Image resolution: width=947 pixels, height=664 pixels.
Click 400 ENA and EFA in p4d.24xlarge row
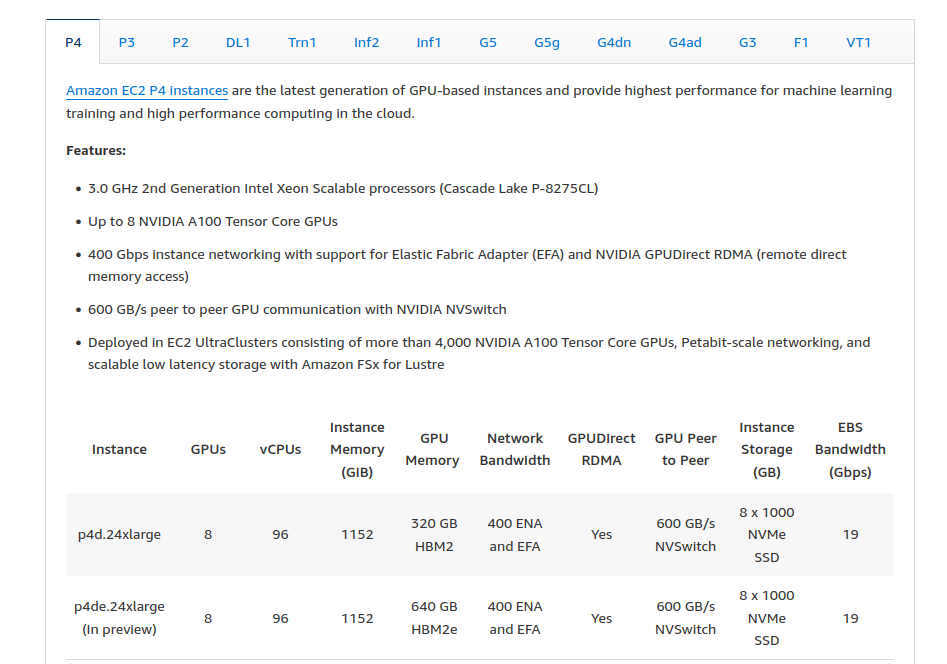(x=515, y=535)
